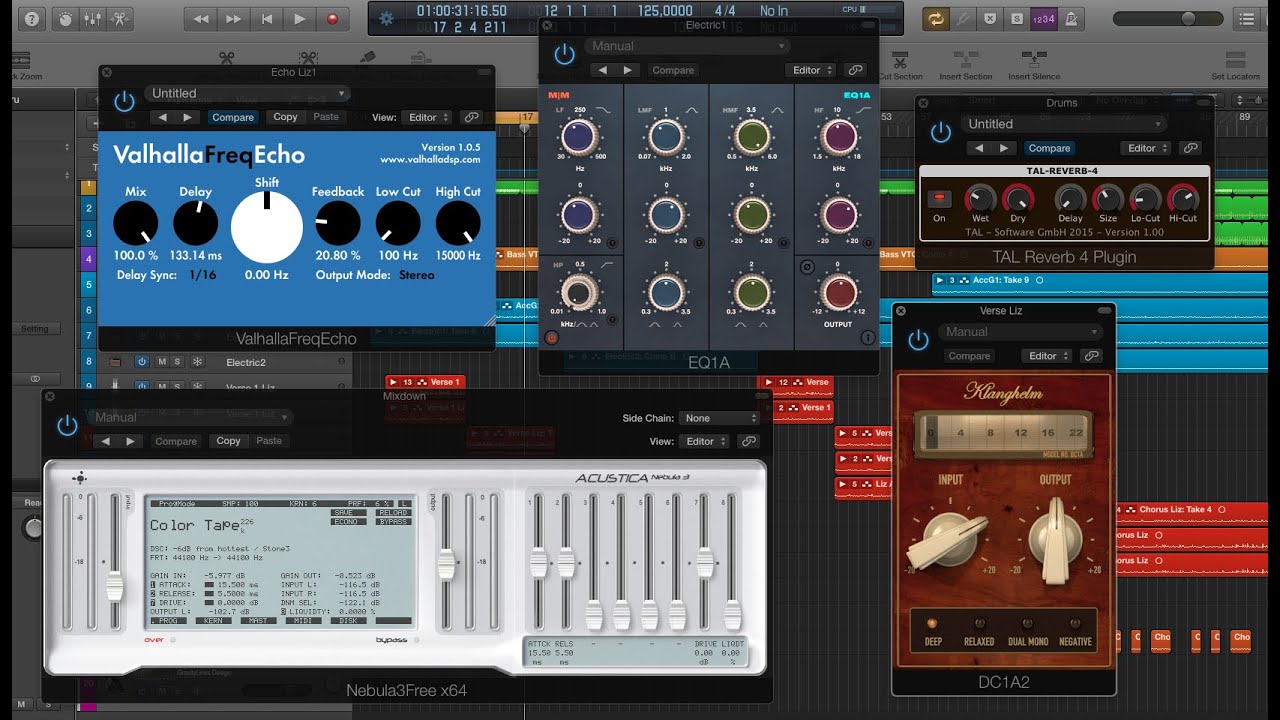The image size is (1280, 720).
Task: Open www.valhalladsp.com link in ValhallaFreqEcho
Action: click(x=430, y=160)
